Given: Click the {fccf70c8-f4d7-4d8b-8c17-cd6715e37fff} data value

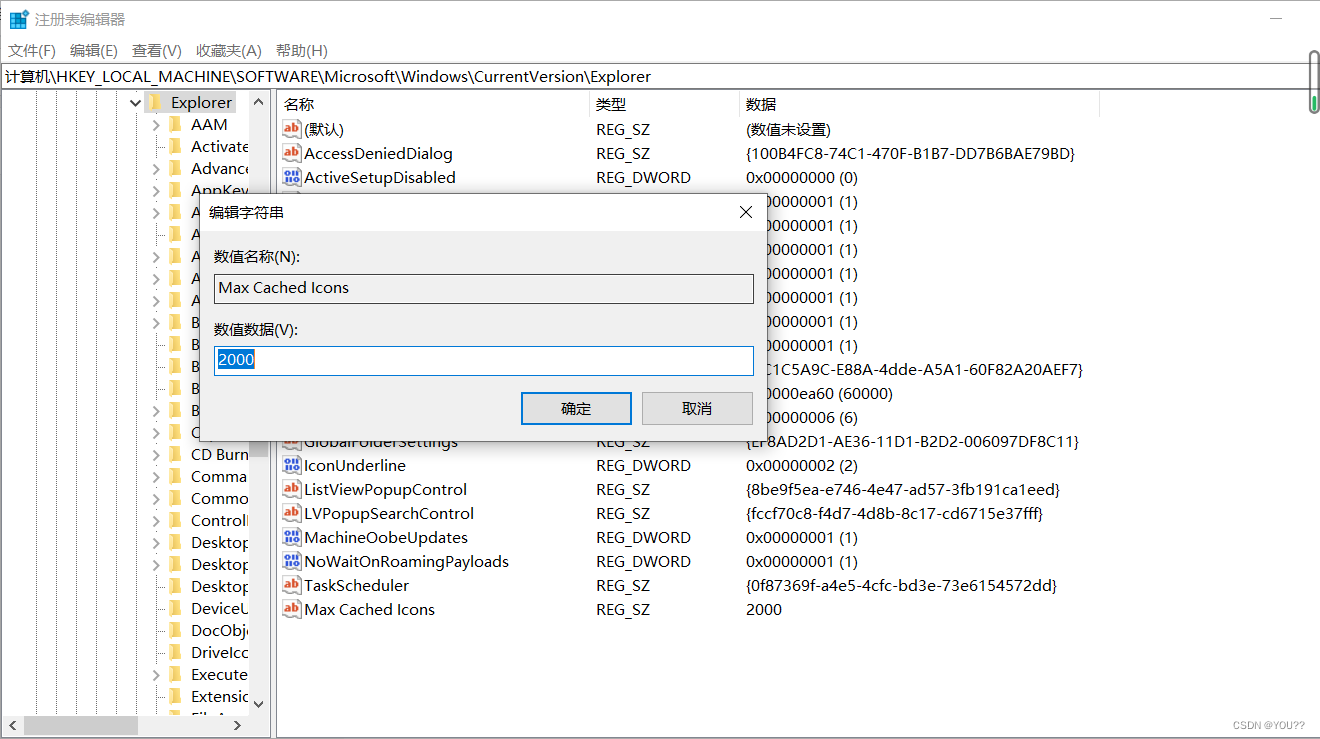Looking at the screenshot, I should point(896,513).
